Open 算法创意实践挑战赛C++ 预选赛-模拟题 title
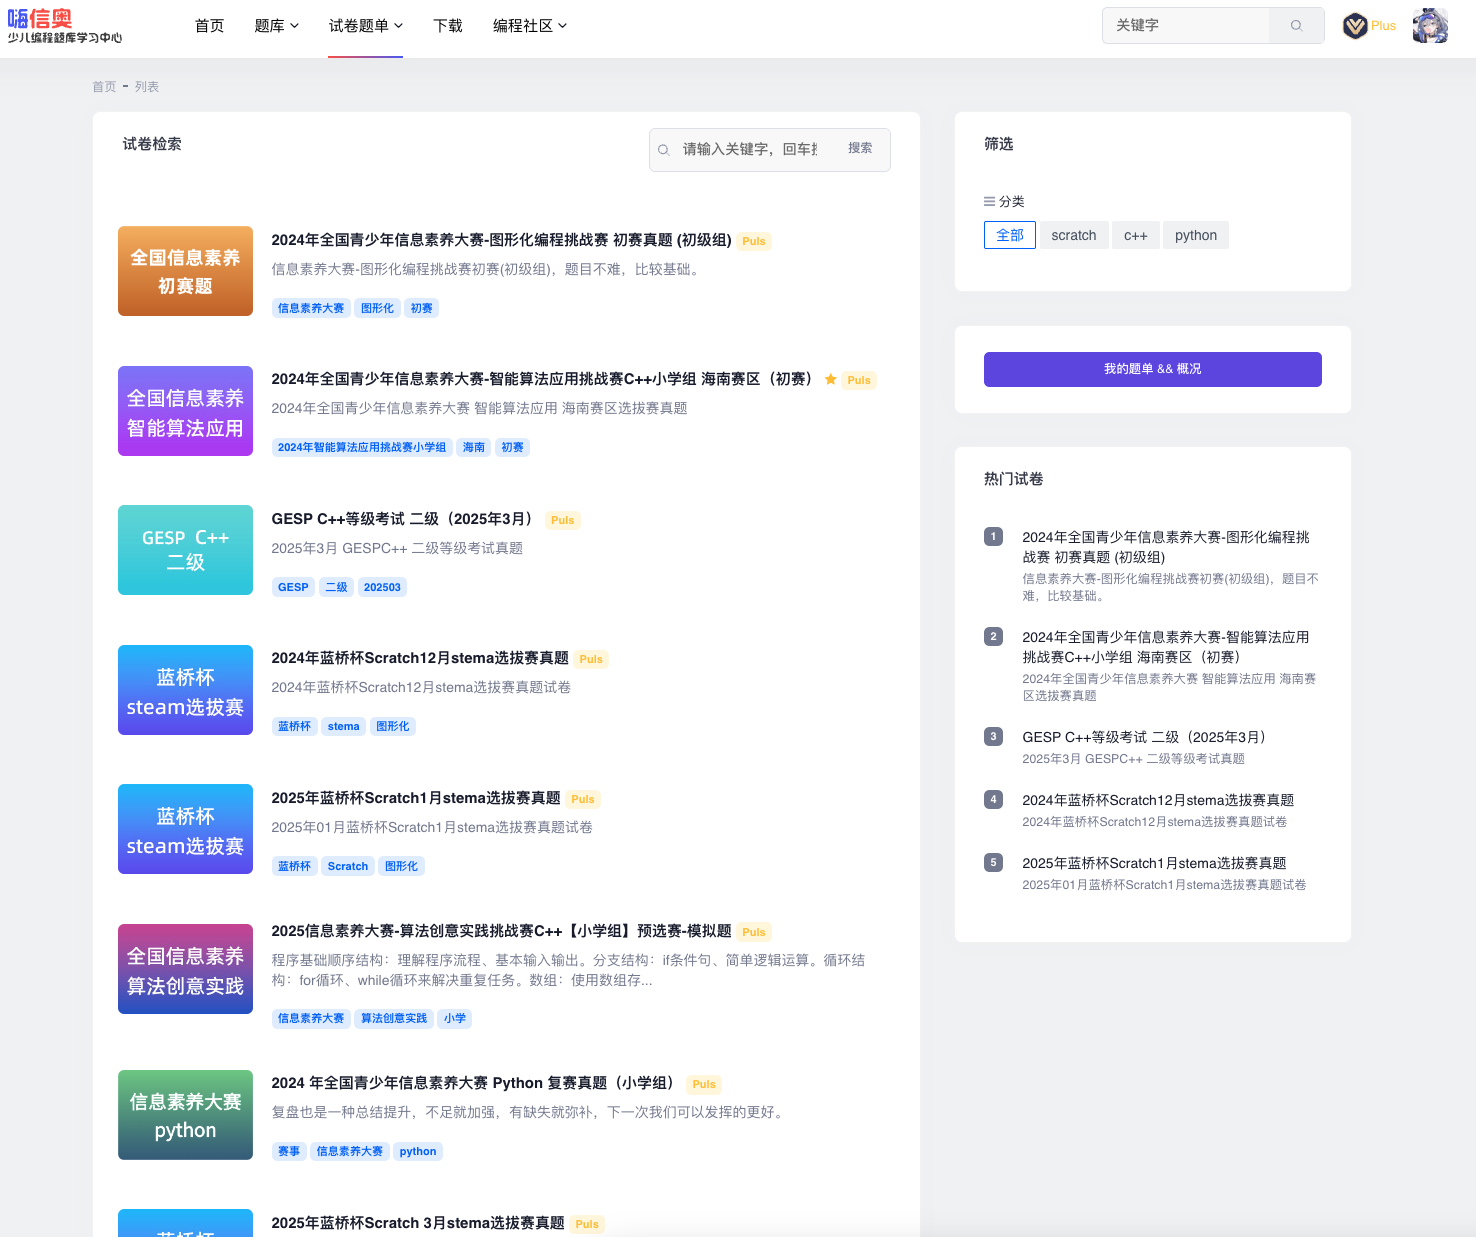This screenshot has width=1476, height=1237. point(501,931)
